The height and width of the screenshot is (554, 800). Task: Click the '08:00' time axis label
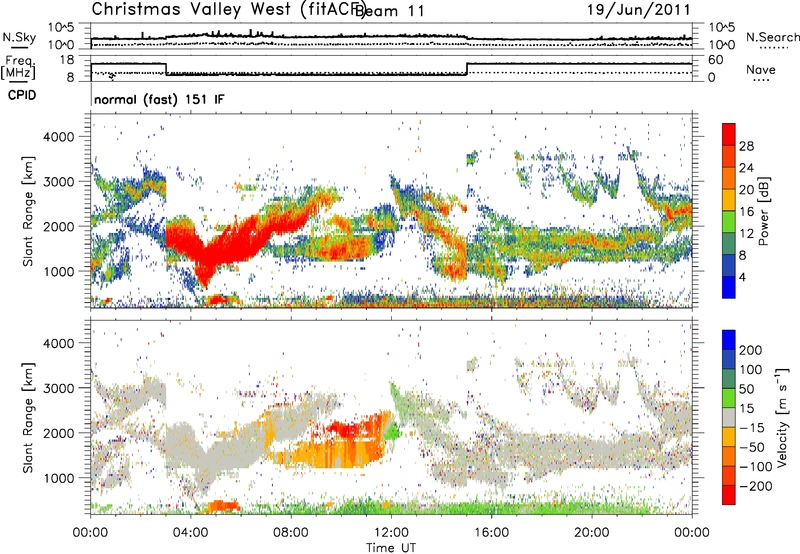tap(291, 533)
